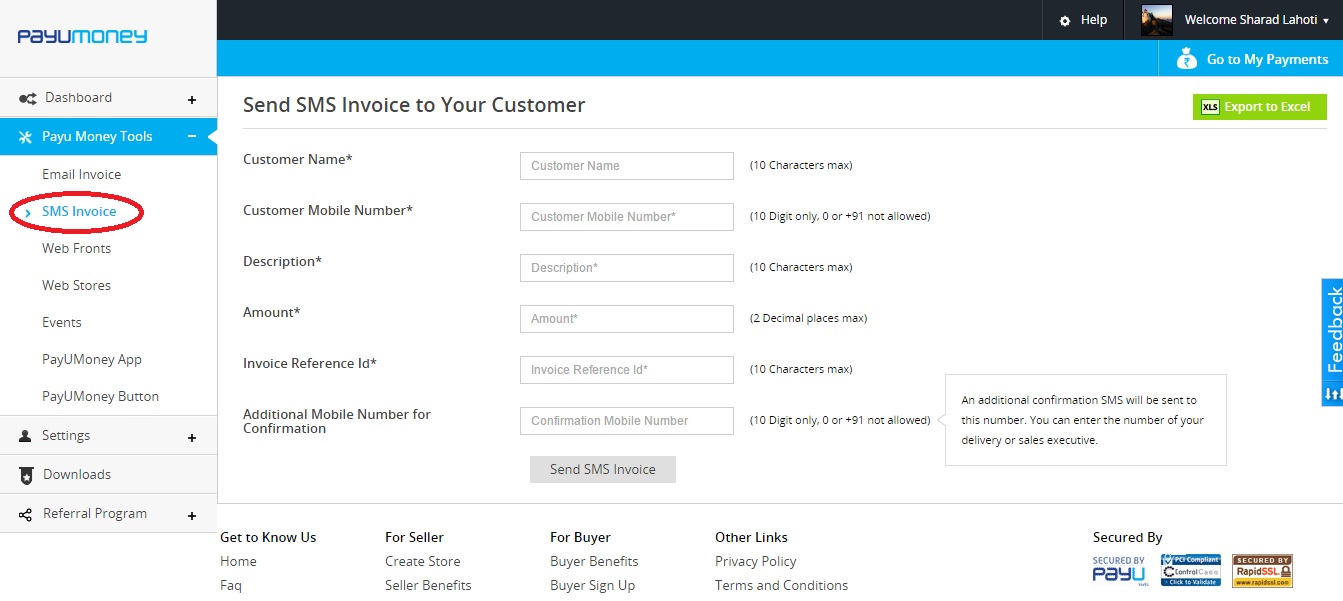Click the Help link in header
The image size is (1343, 601).
coord(1094,20)
